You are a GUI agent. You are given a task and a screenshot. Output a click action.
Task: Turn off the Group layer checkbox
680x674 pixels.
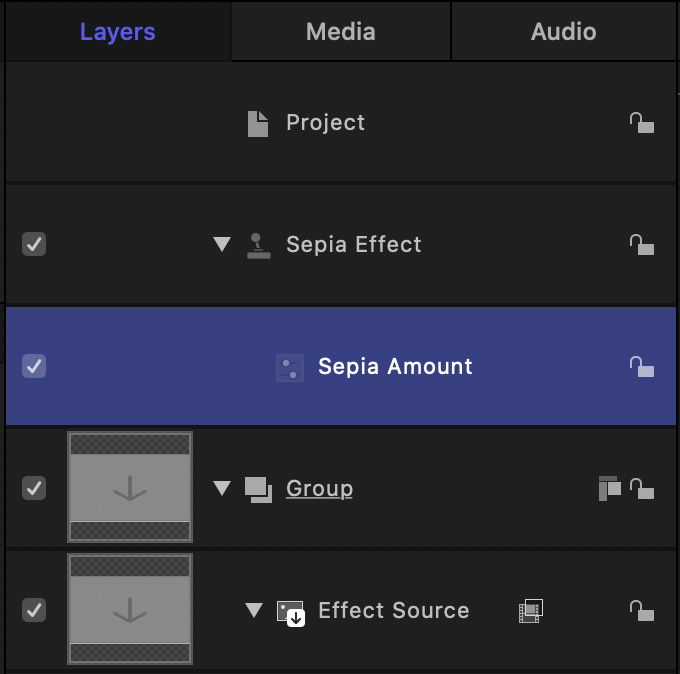coord(34,489)
